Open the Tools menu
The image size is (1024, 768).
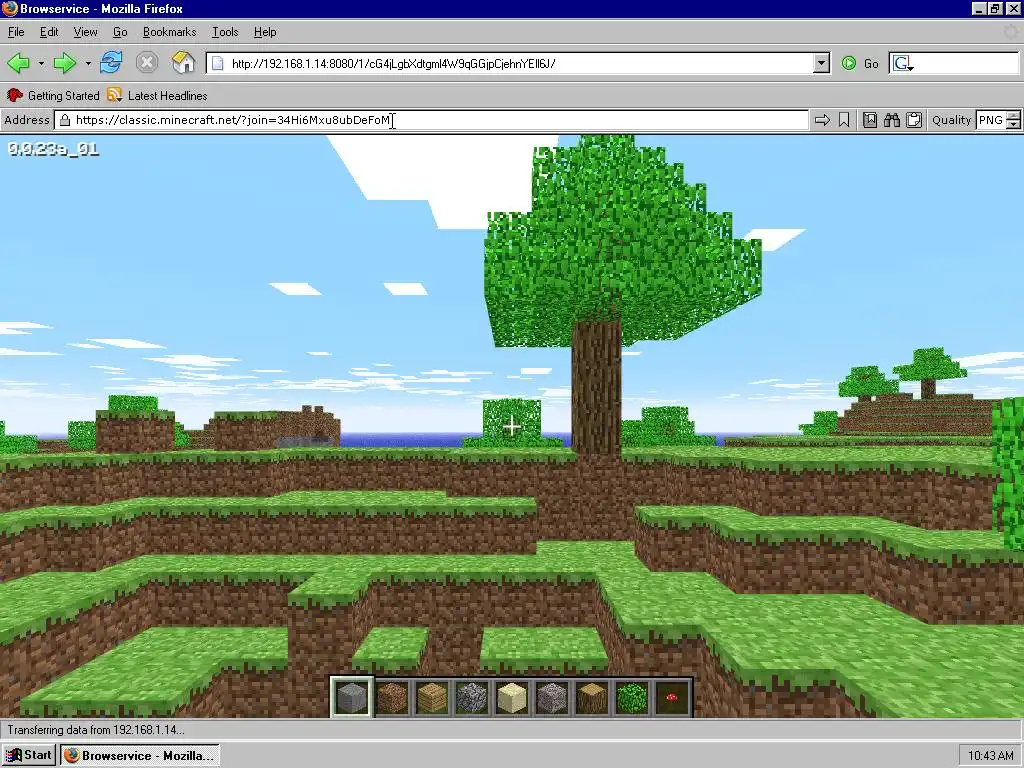tap(225, 32)
